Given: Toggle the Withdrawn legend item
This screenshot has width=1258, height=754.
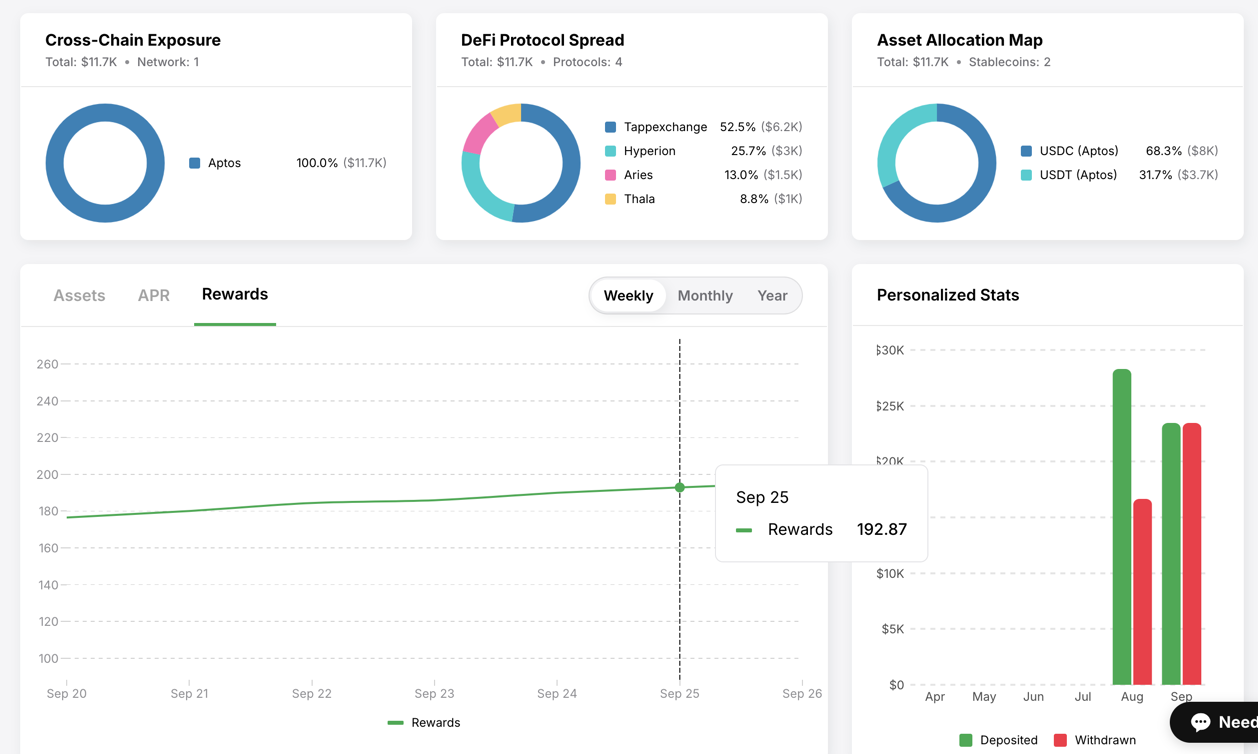Looking at the screenshot, I should coord(1095,740).
